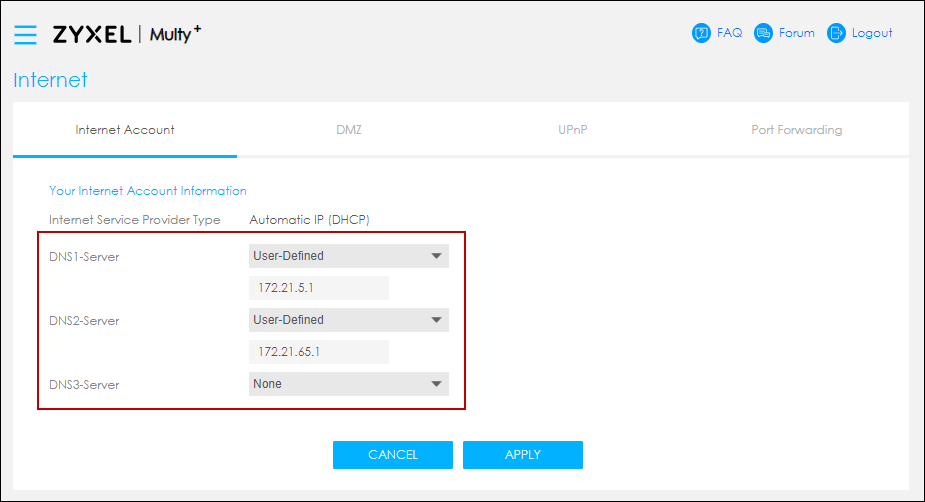Click the Logout door icon
The height and width of the screenshot is (502, 925).
(x=836, y=33)
